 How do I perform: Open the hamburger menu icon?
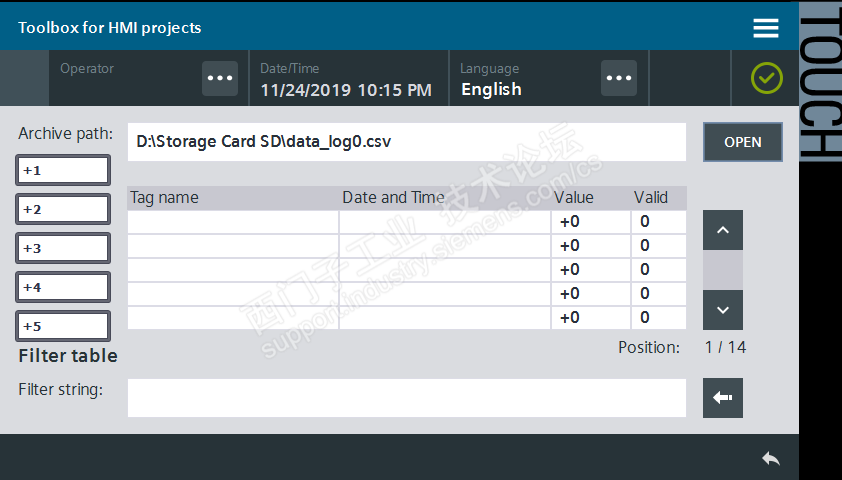pos(766,28)
